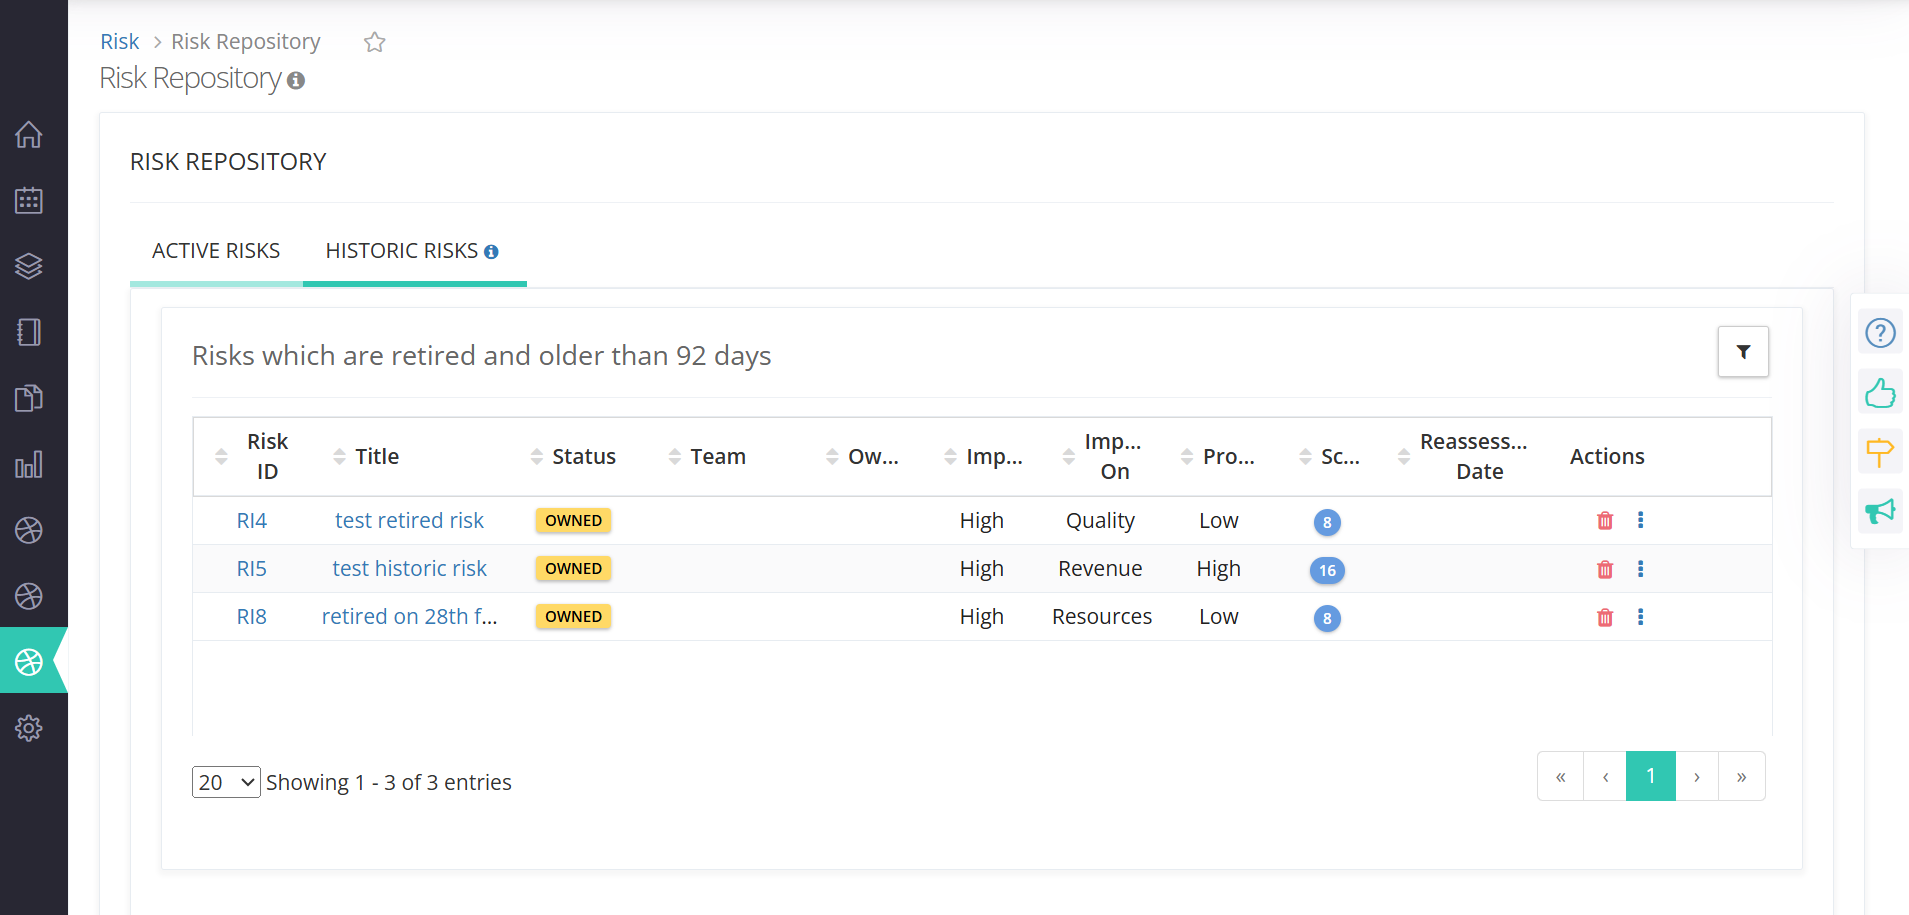1909x915 pixels.
Task: Click the Risk breadcrumb link
Action: pyautogui.click(x=120, y=42)
